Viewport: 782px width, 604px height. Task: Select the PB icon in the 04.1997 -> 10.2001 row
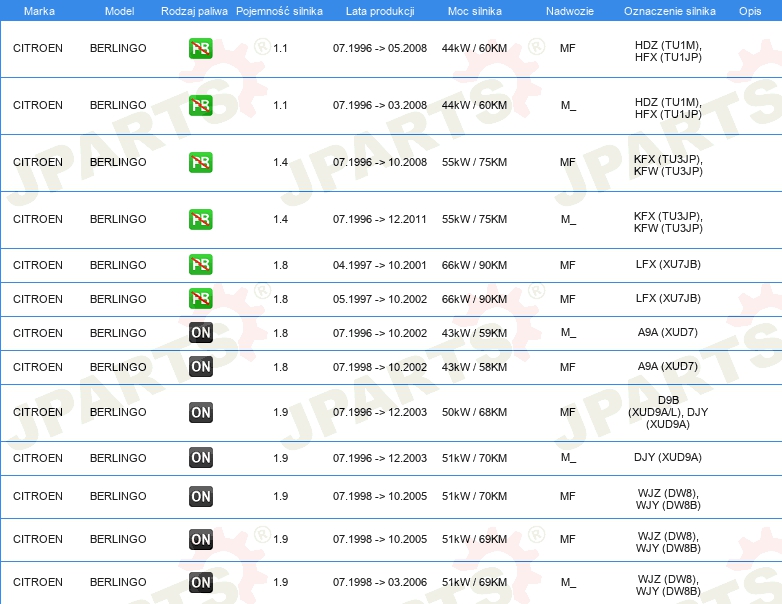200,265
